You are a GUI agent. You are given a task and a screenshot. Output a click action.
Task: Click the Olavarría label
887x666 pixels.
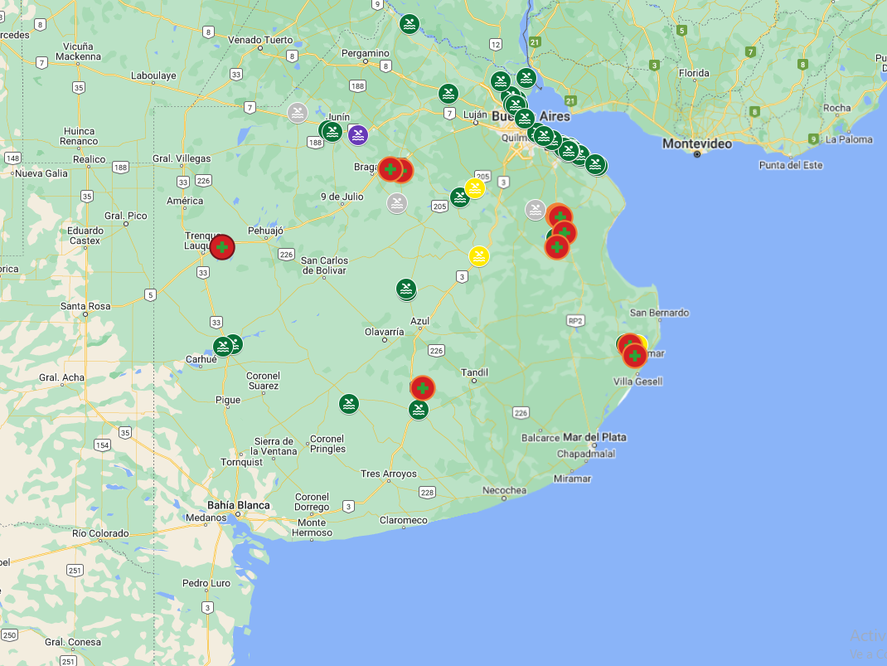(x=384, y=332)
